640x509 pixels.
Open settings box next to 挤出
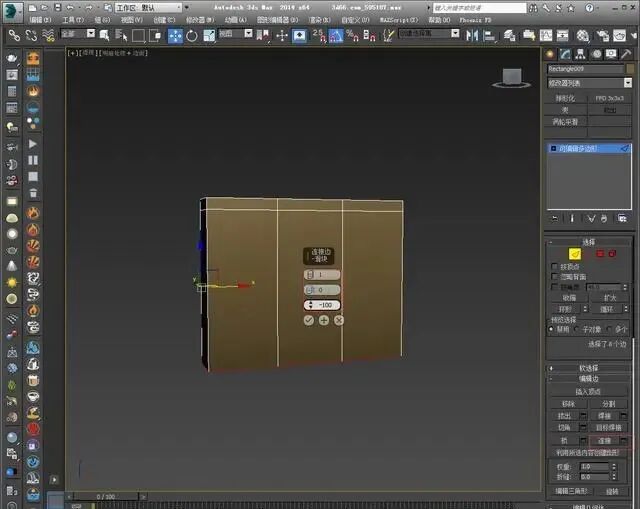coord(583,416)
